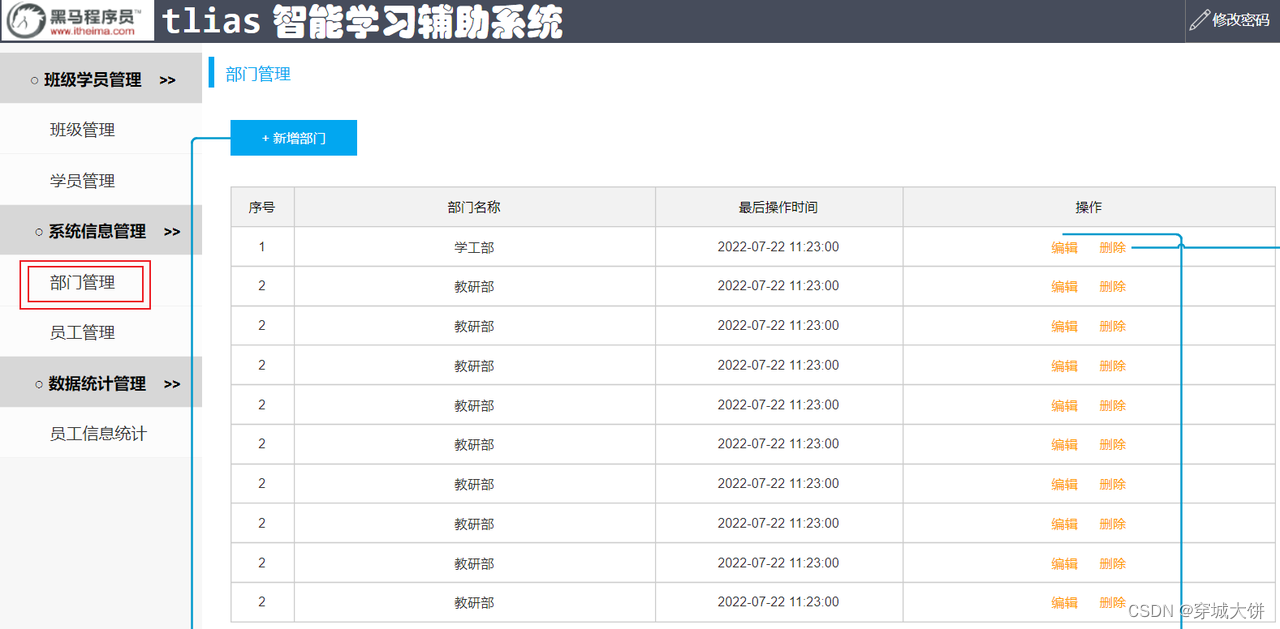Expand the 数据统计管理 section chevron
Image resolution: width=1280 pixels, height=629 pixels.
171,382
